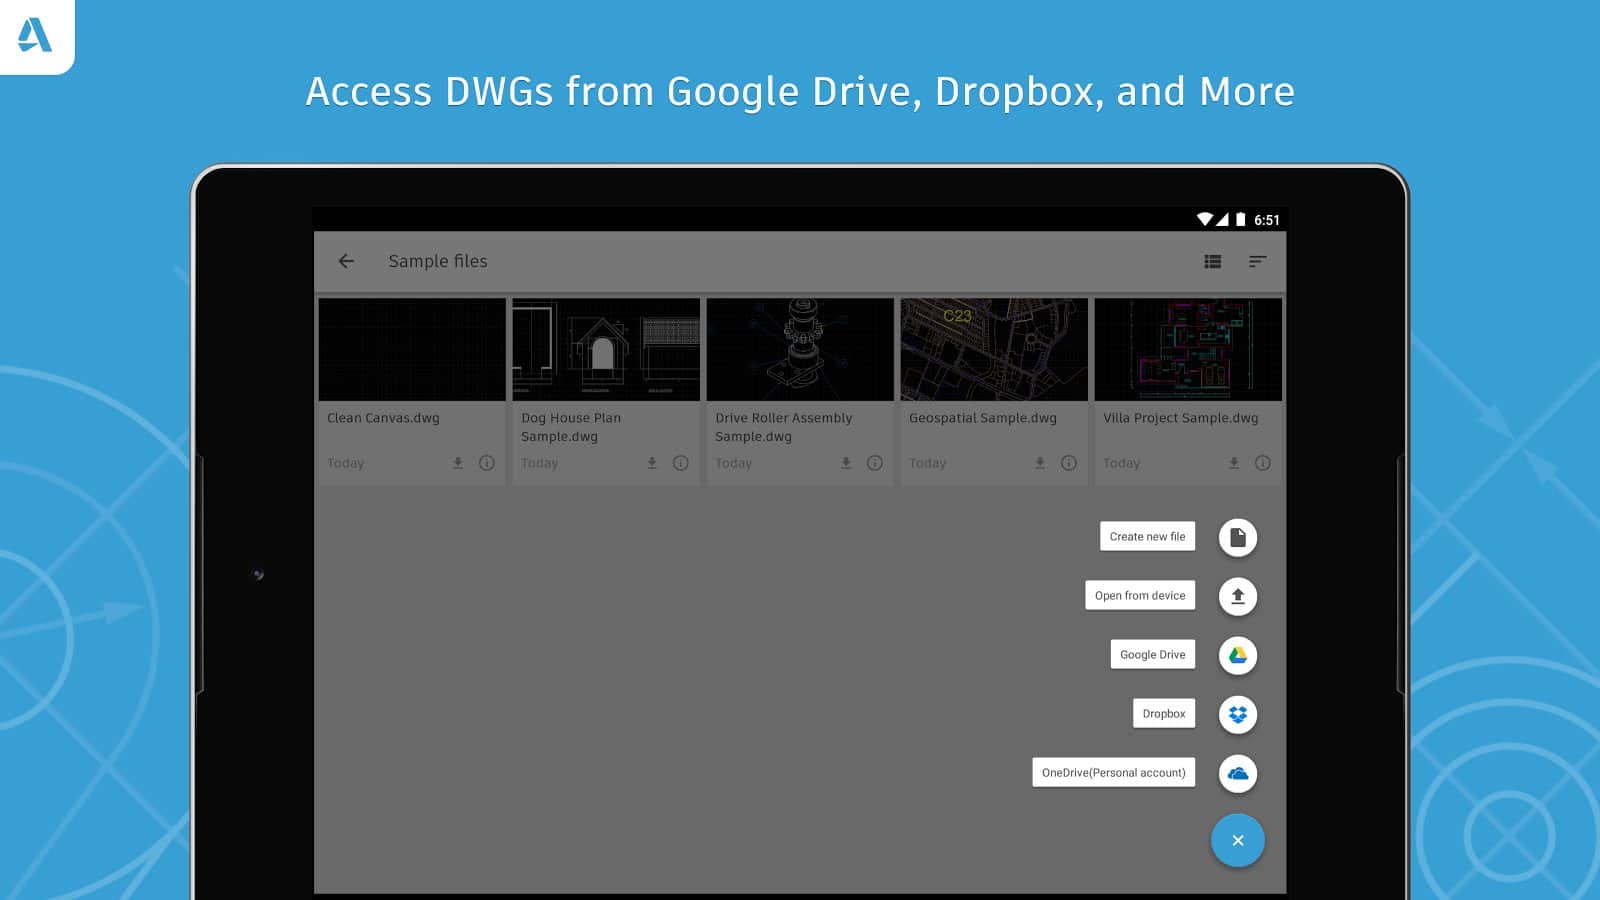The height and width of the screenshot is (900, 1600).
Task: Tap the Google Drive round icon
Action: [x=1237, y=655]
